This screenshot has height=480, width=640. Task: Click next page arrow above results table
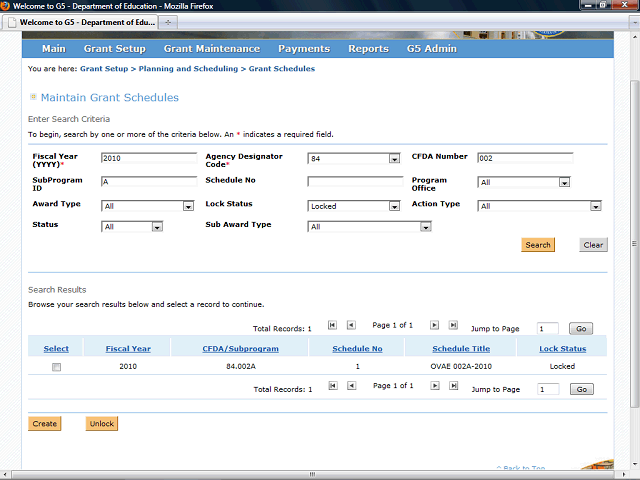(435, 325)
